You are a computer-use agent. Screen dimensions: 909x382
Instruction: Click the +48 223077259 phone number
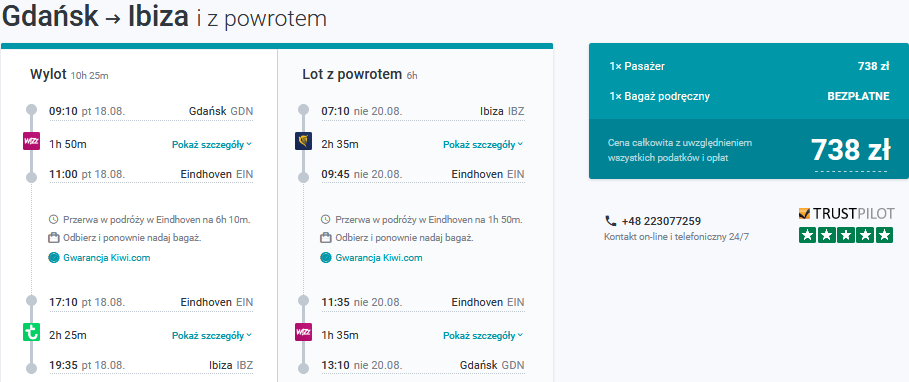click(x=661, y=221)
